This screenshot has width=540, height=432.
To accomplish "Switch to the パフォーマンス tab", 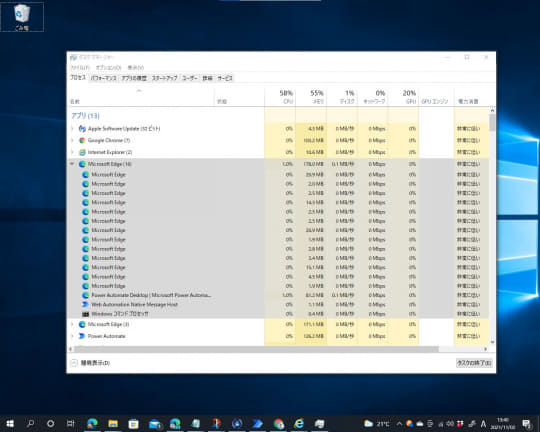I will pyautogui.click(x=103, y=78).
